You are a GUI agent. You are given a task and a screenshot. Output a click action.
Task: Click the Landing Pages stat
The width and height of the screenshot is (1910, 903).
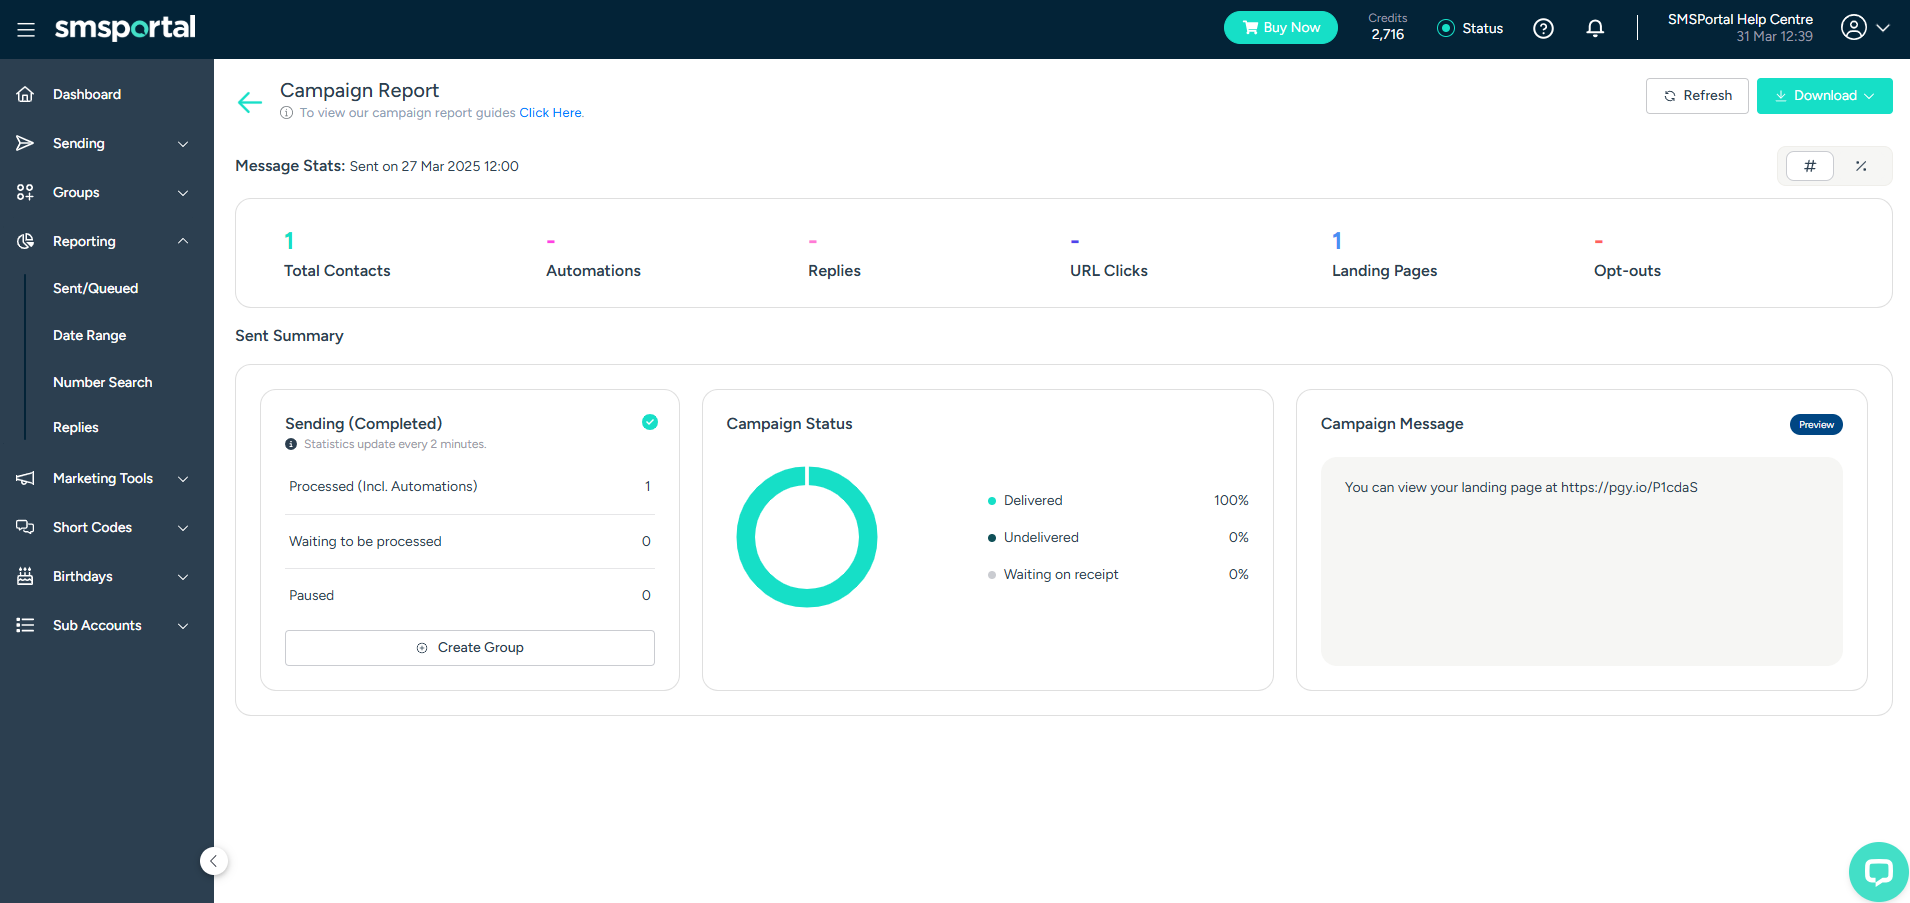click(x=1385, y=254)
